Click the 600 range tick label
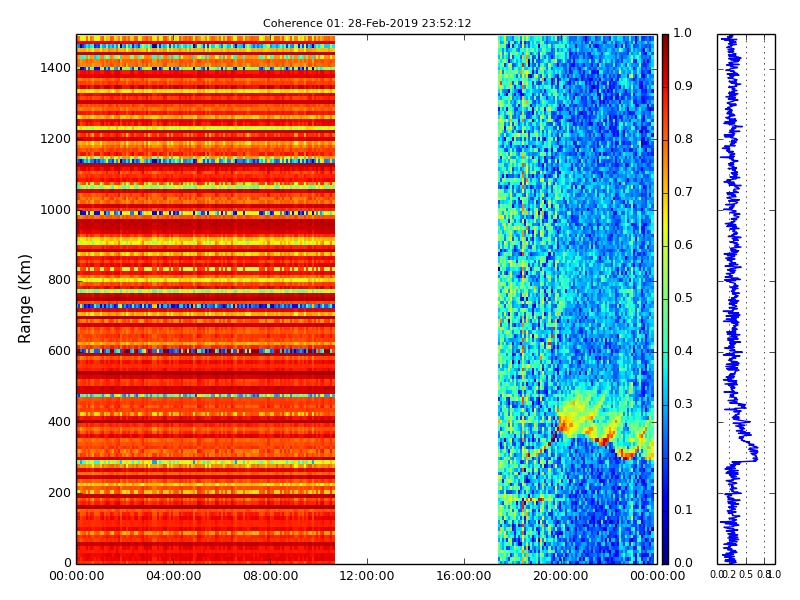This screenshot has width=800, height=600. click(59, 351)
